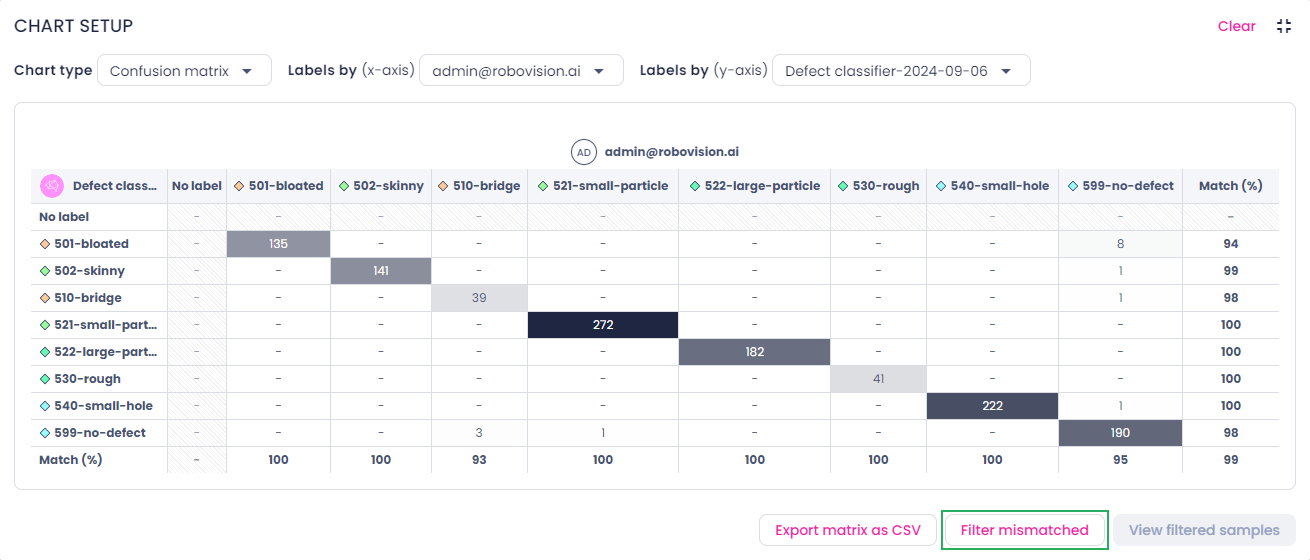
Task: Click View filtered samples button
Action: point(1204,530)
